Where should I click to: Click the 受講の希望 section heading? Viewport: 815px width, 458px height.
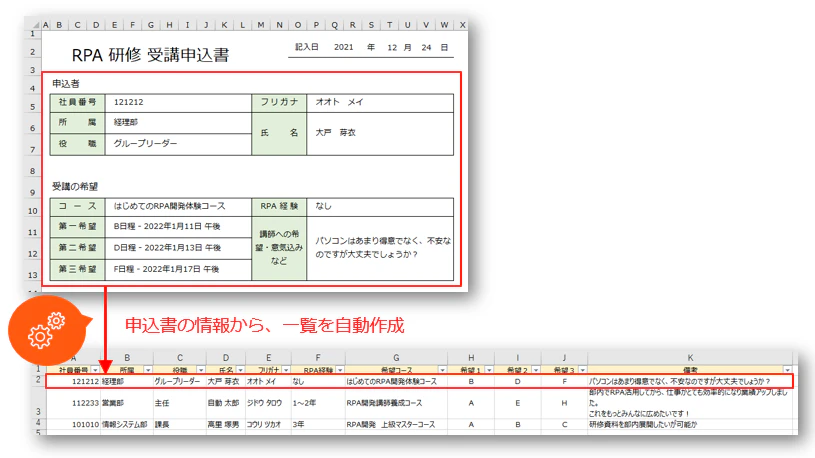(x=75, y=186)
